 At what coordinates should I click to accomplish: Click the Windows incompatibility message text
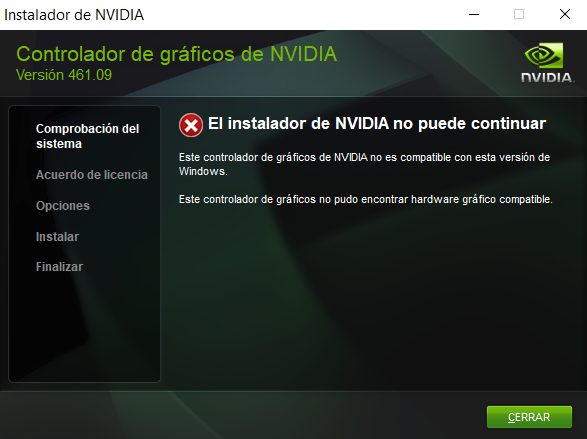364,164
